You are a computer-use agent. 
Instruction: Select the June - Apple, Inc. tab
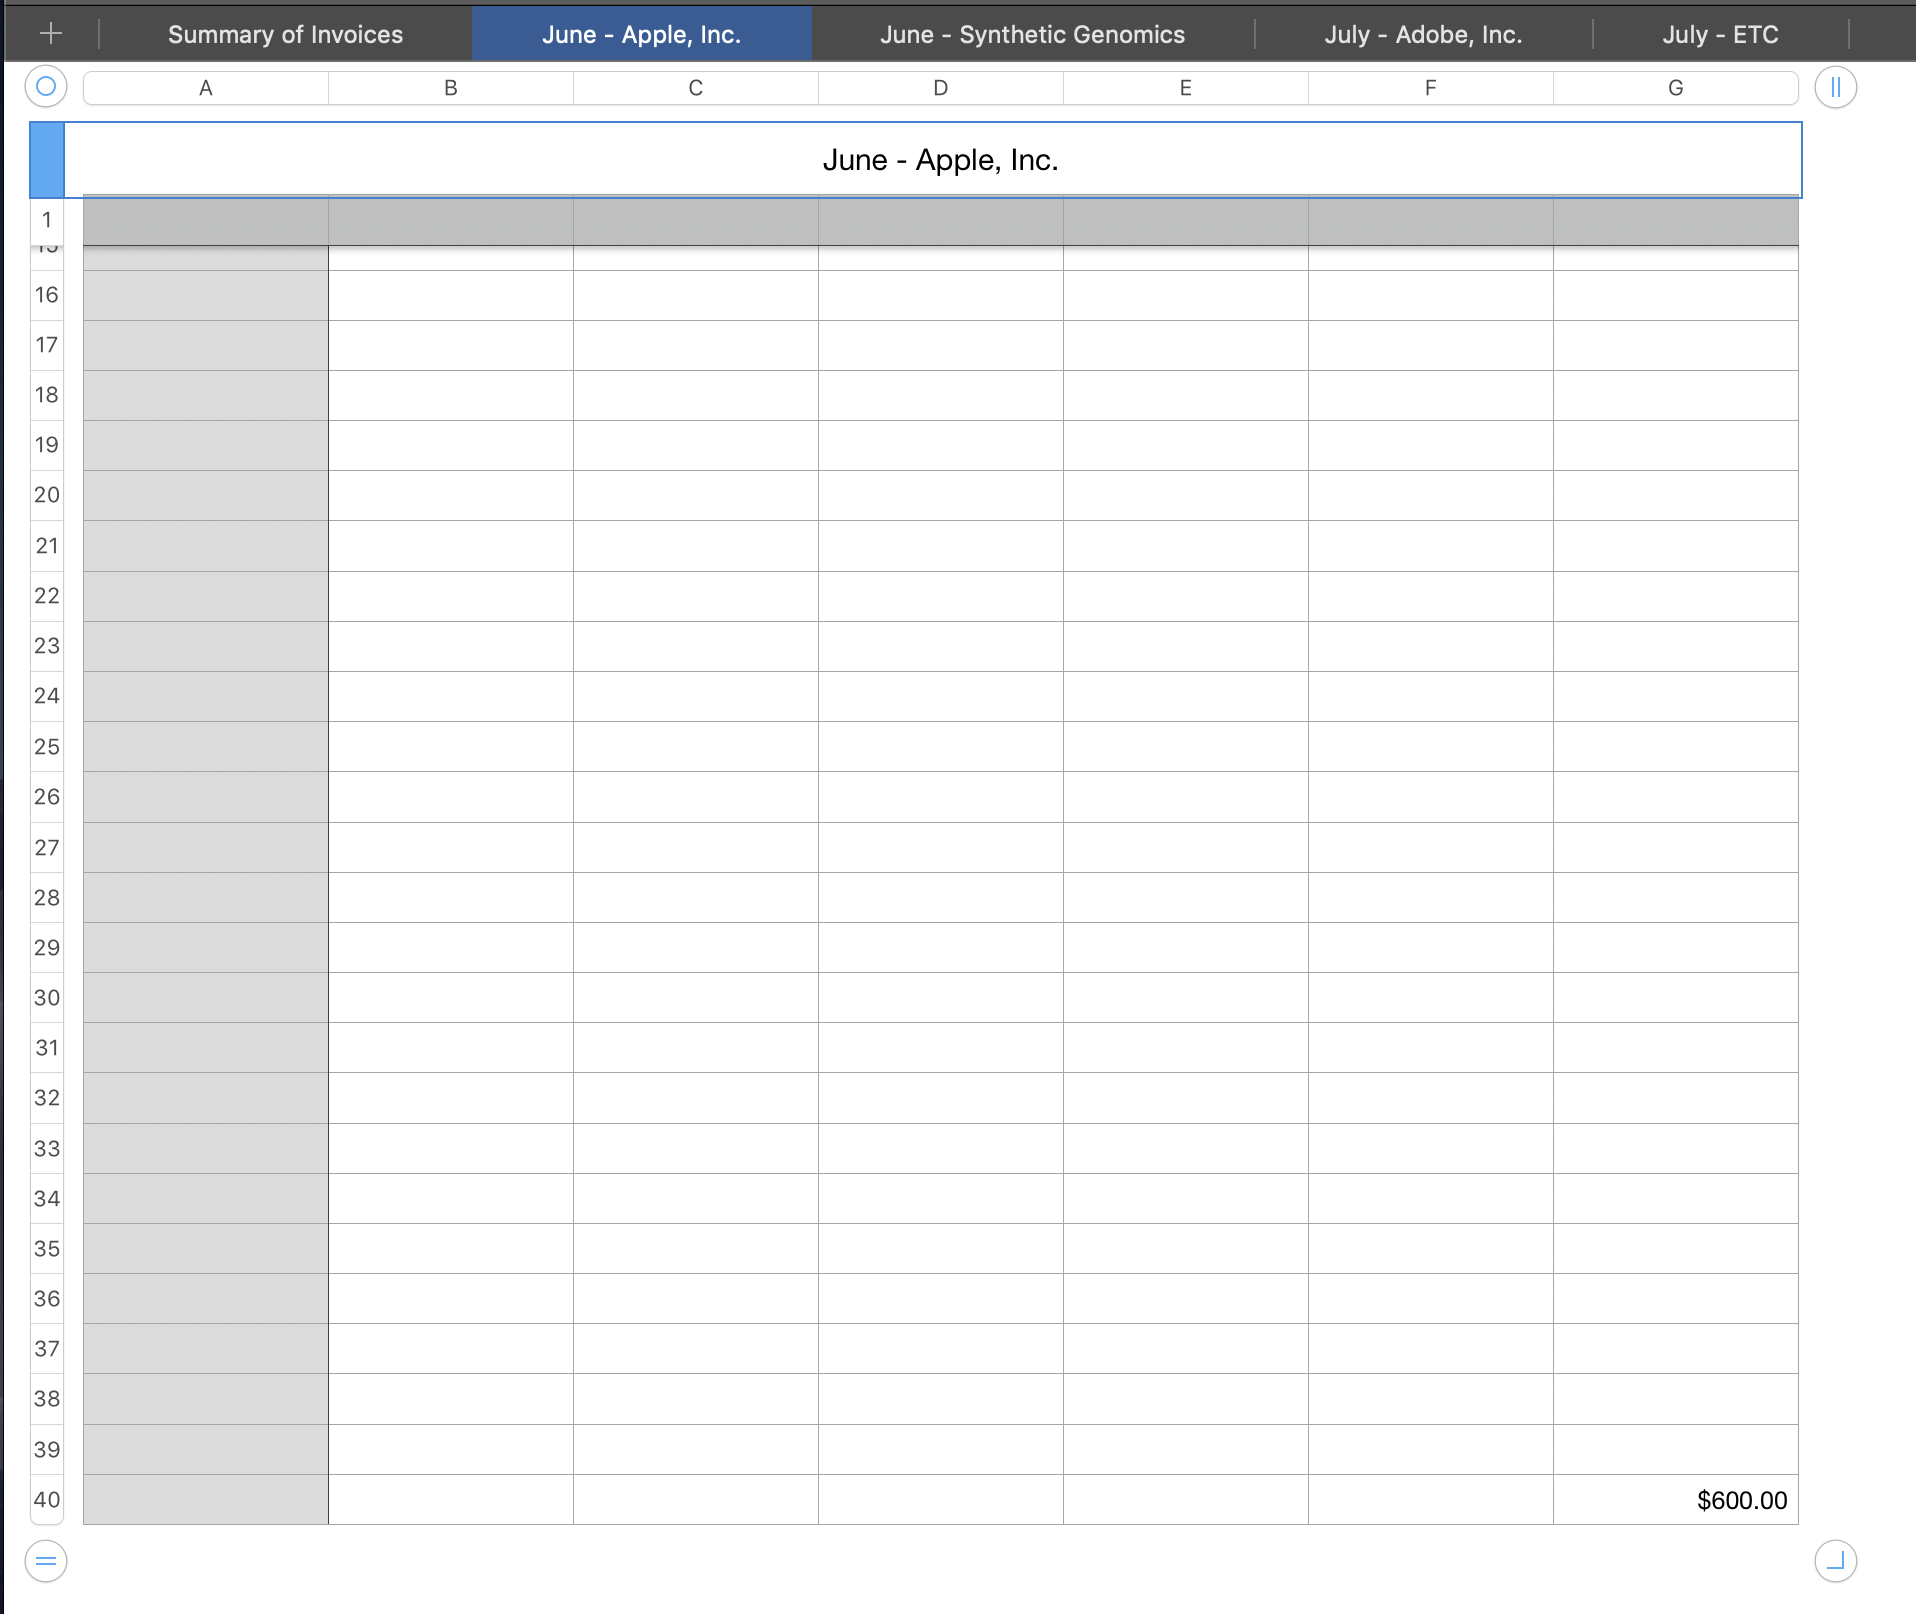(x=641, y=34)
